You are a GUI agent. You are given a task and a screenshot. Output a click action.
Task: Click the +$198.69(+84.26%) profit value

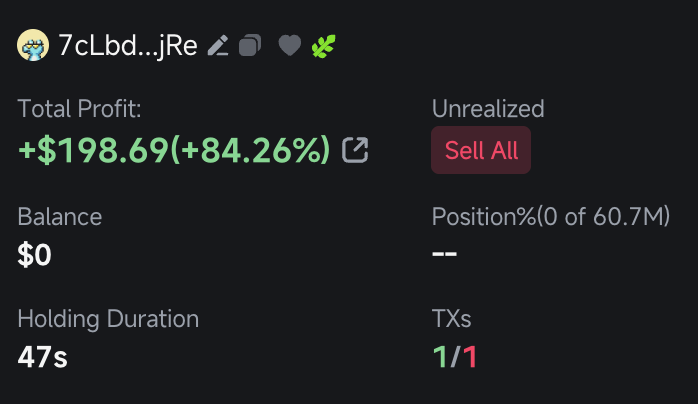[x=175, y=151]
